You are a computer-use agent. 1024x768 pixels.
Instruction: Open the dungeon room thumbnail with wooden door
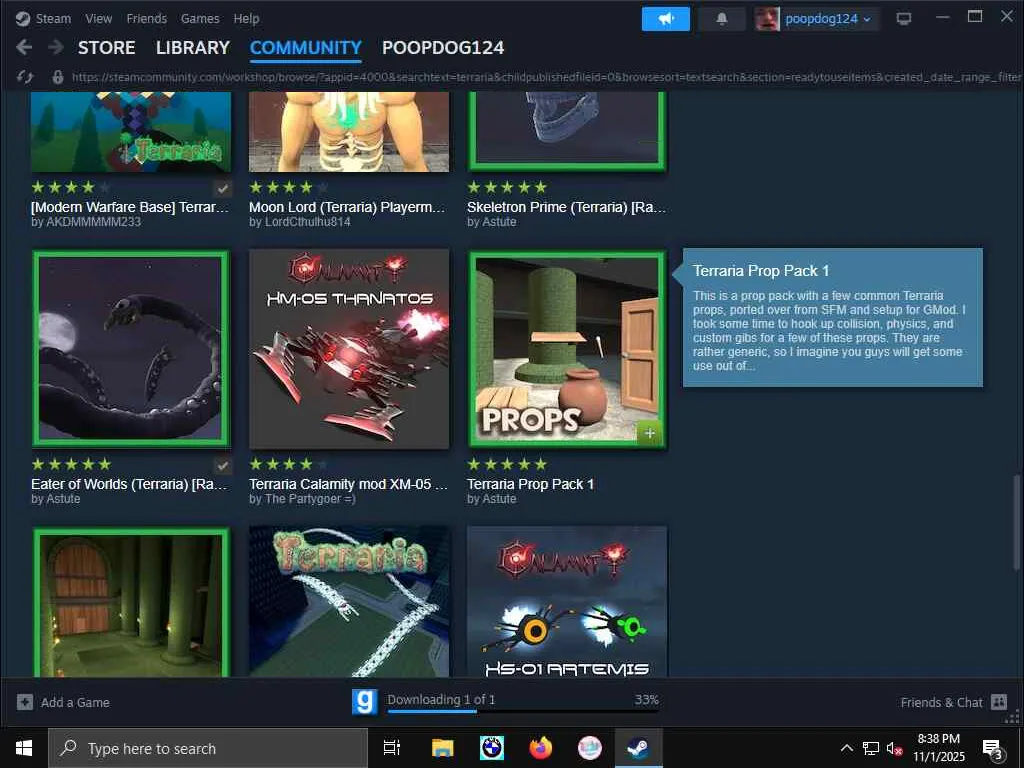[x=131, y=601]
